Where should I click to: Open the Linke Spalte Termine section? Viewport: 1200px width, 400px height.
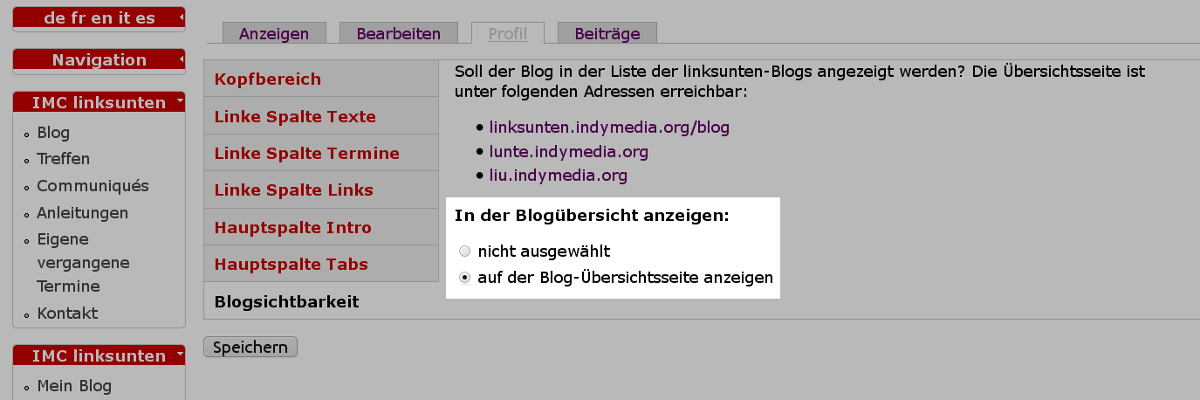click(x=307, y=153)
